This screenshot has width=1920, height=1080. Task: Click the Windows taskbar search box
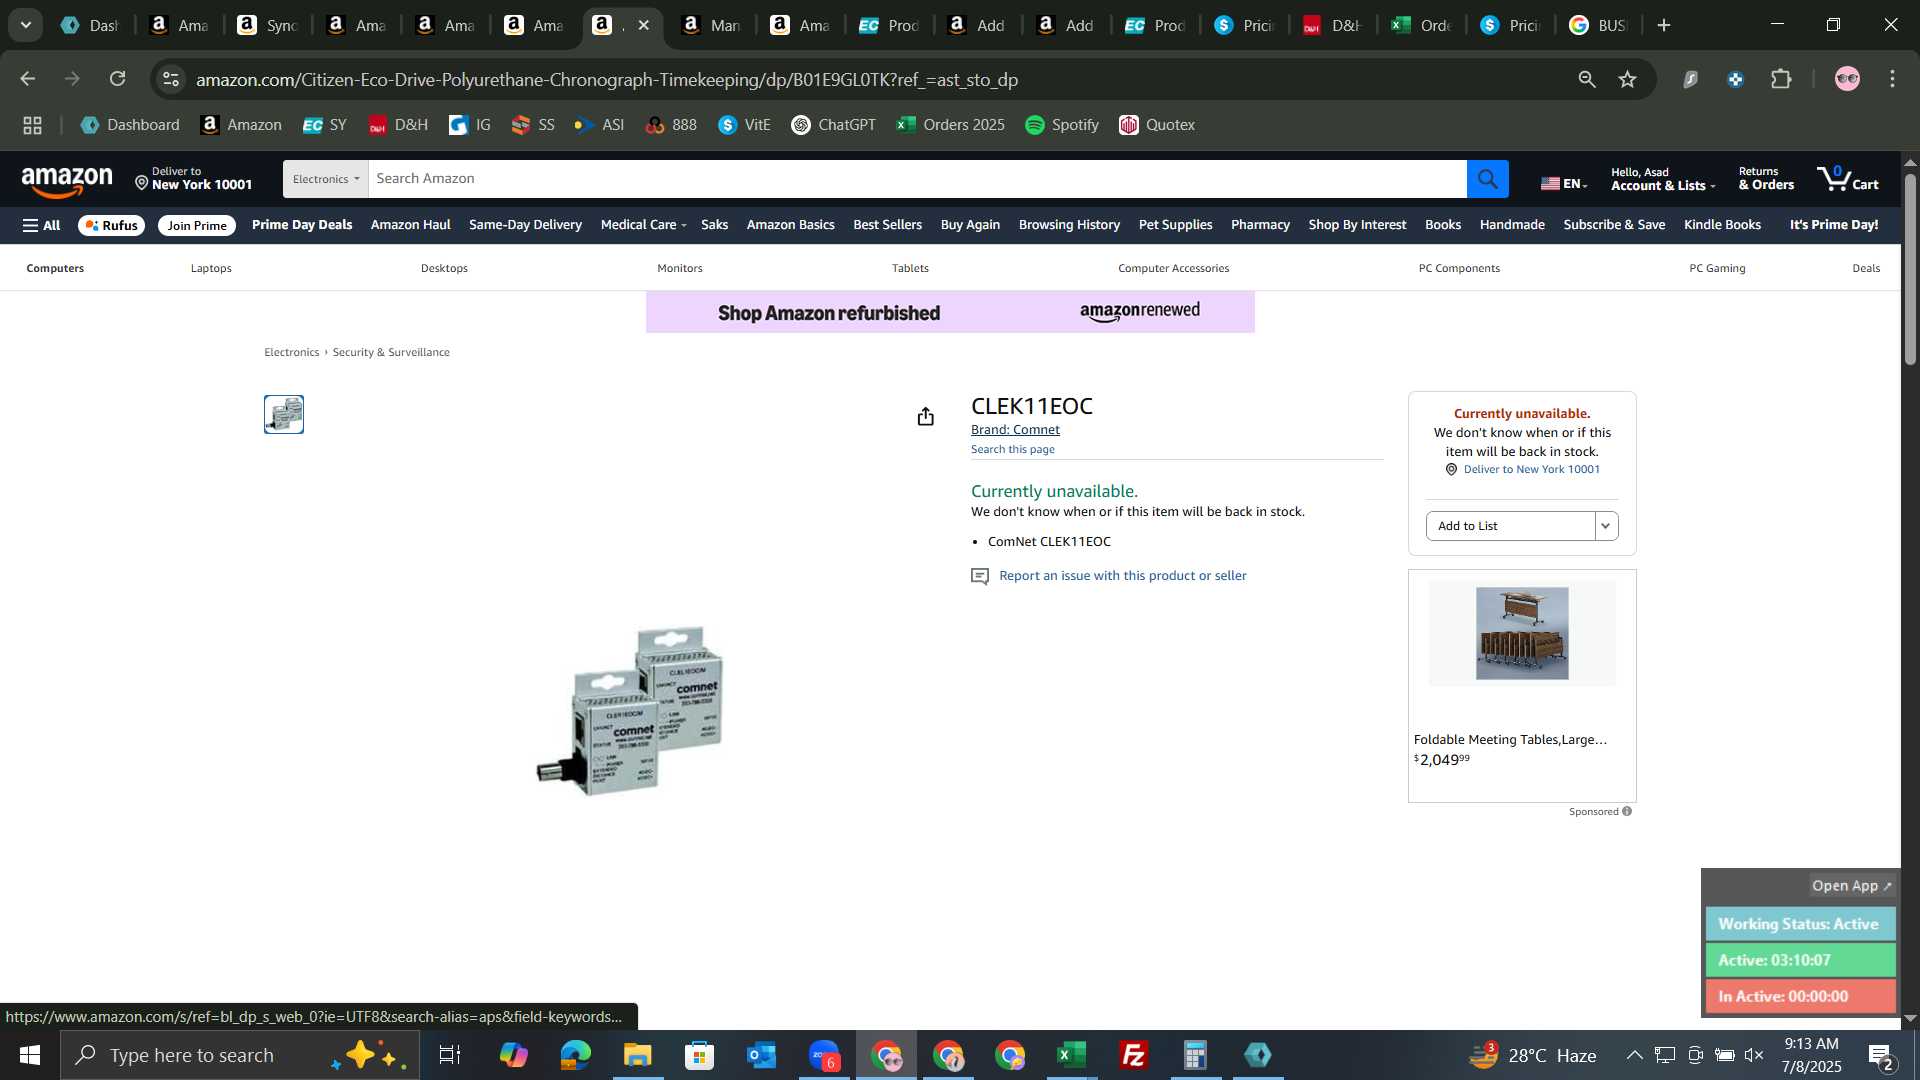tap(240, 1055)
